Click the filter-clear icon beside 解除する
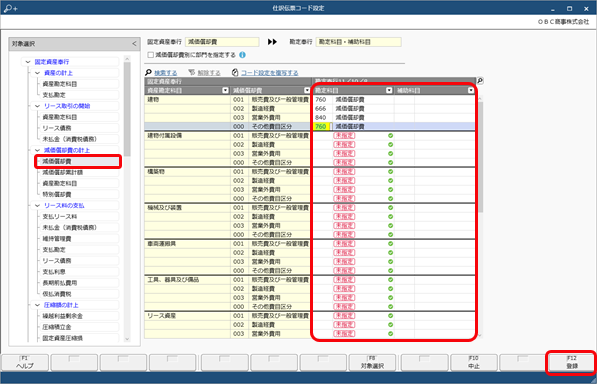597x384 pixels. 192,72
